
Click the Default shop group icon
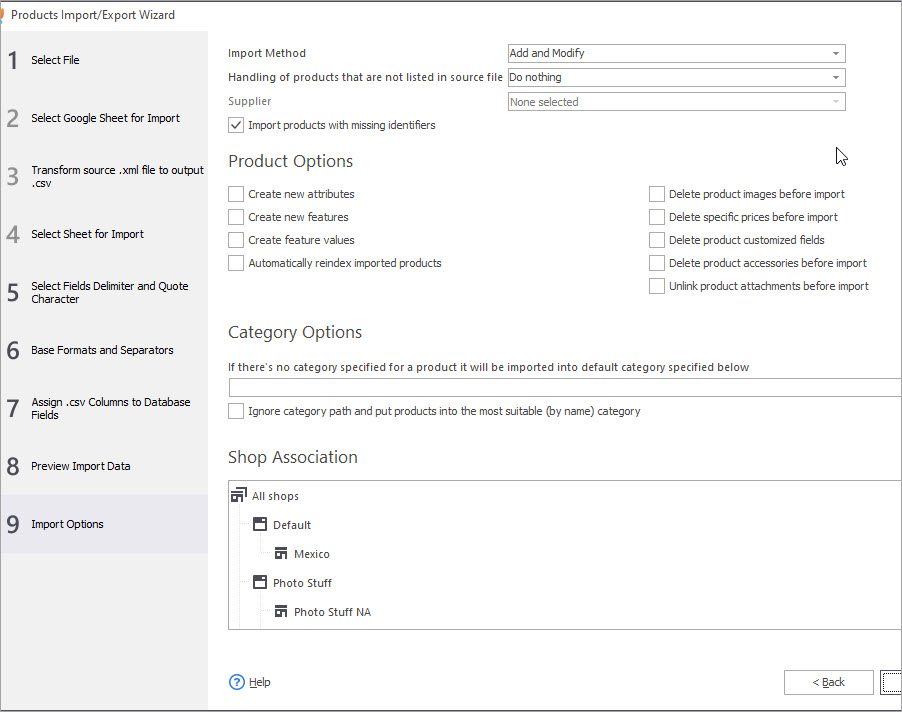pyautogui.click(x=260, y=525)
